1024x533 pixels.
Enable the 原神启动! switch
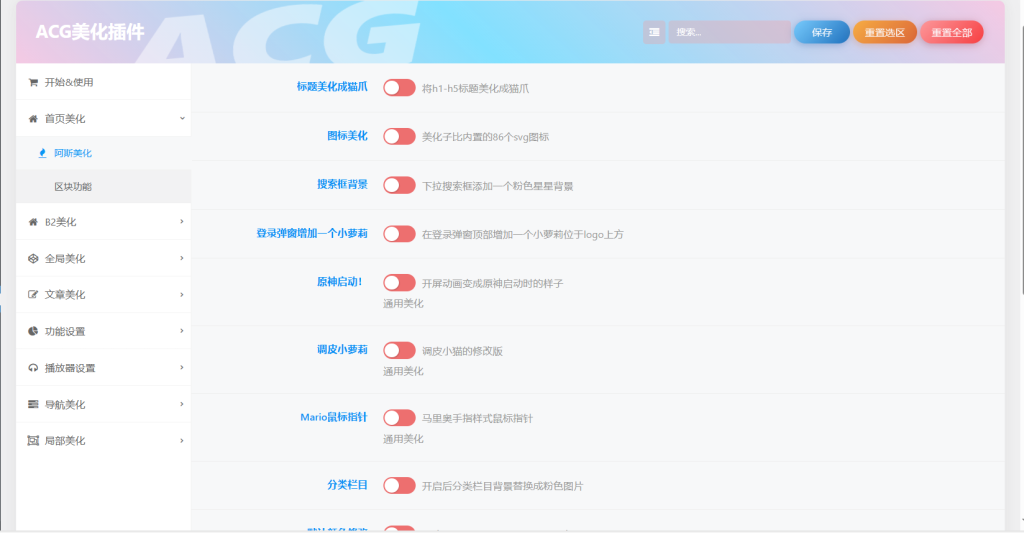[399, 282]
